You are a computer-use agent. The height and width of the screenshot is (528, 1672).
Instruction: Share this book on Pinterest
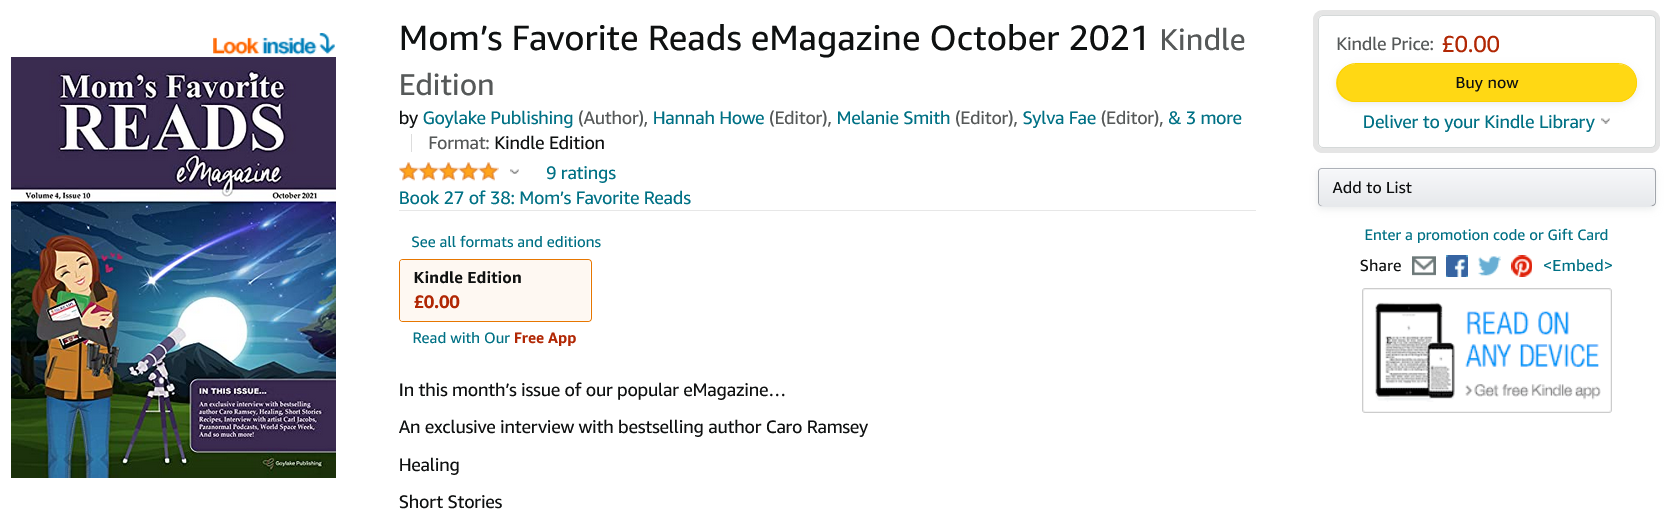(x=1521, y=266)
